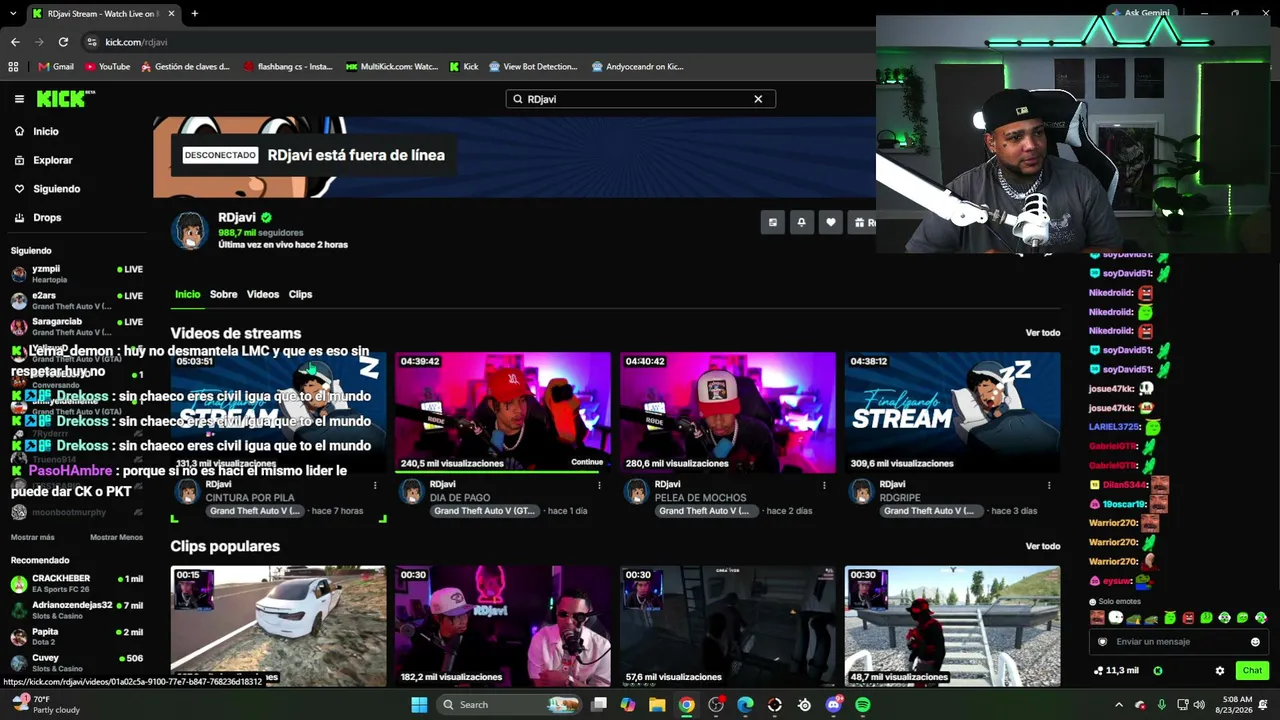Screen dimensions: 1280x720
Task: Collapse followed channels with Mostrar Menos
Action: 116,537
